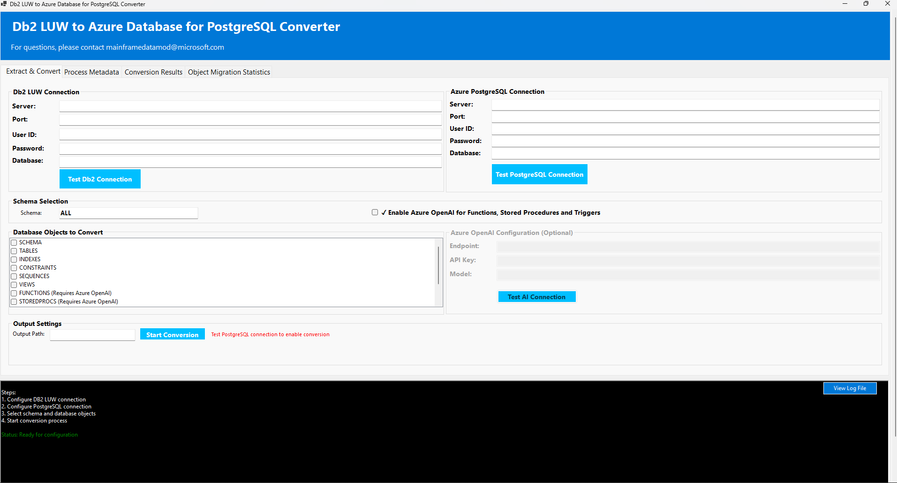The image size is (897, 483).
Task: Check the STOREDPROCS (Requires Azure OpenAI) checkbox
Action: [x=14, y=302]
